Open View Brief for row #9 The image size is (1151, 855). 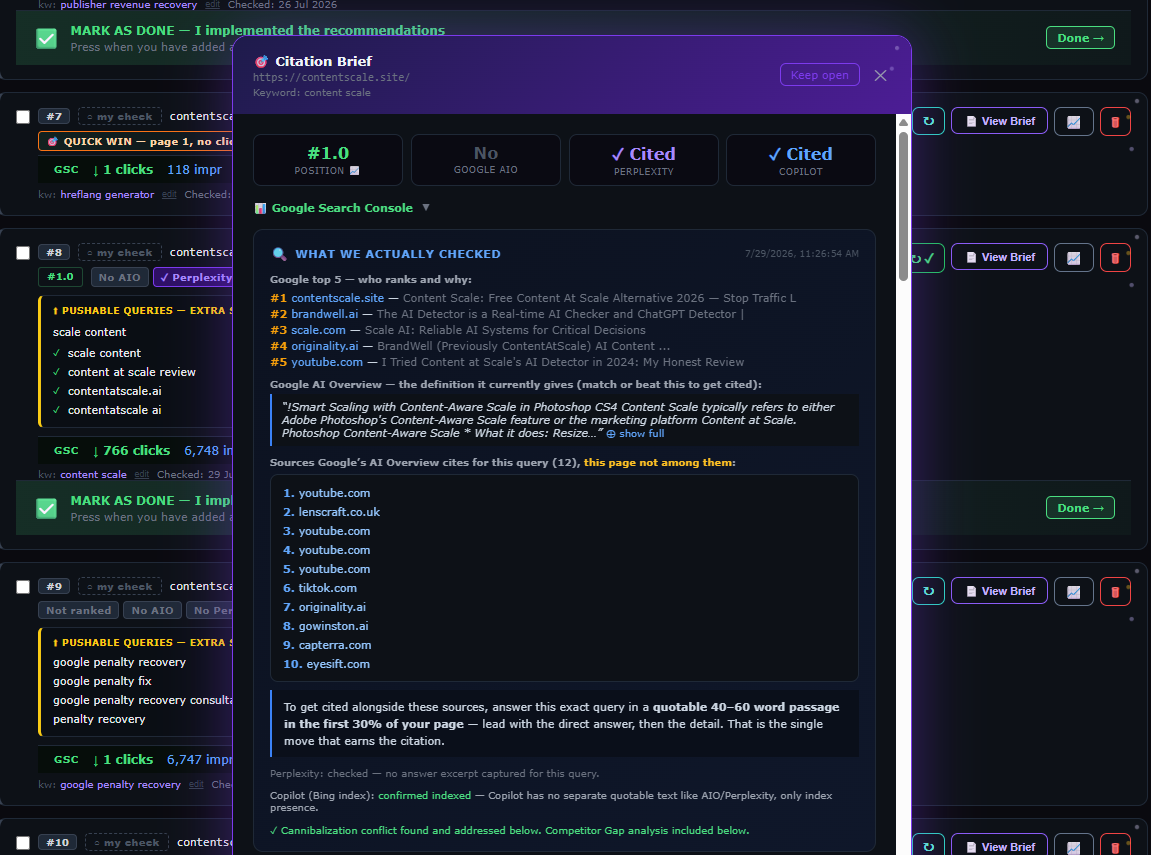click(999, 591)
